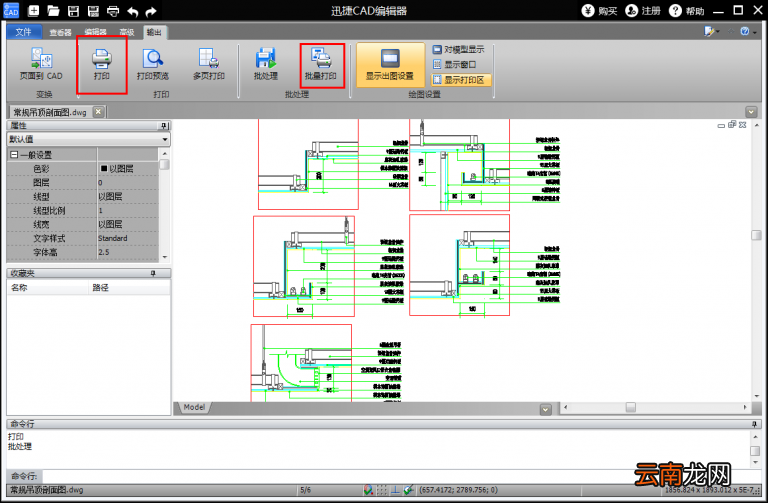The image size is (768, 503).
Task: Open the 文件 file menu
Action: tap(24, 32)
